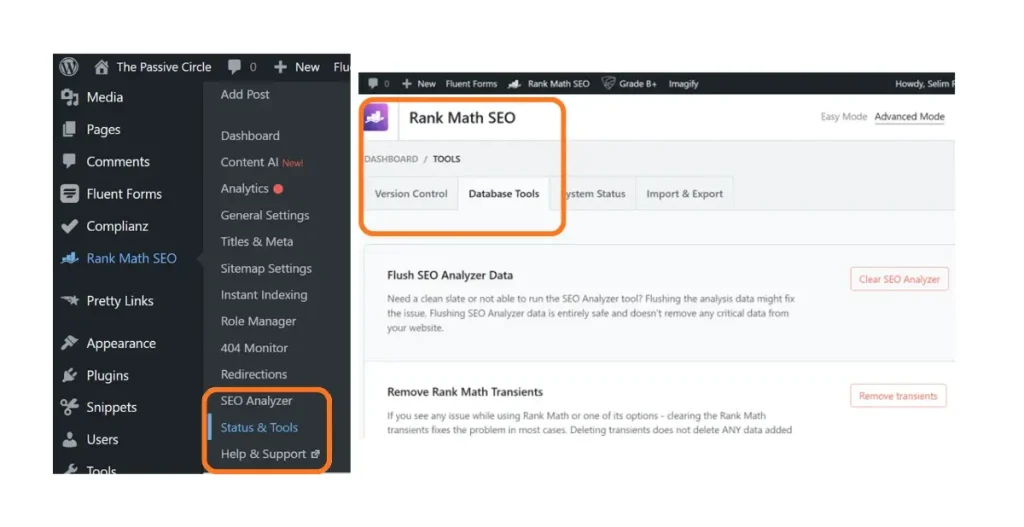
Task: Open Content AI submenu item
Action: click(x=262, y=162)
